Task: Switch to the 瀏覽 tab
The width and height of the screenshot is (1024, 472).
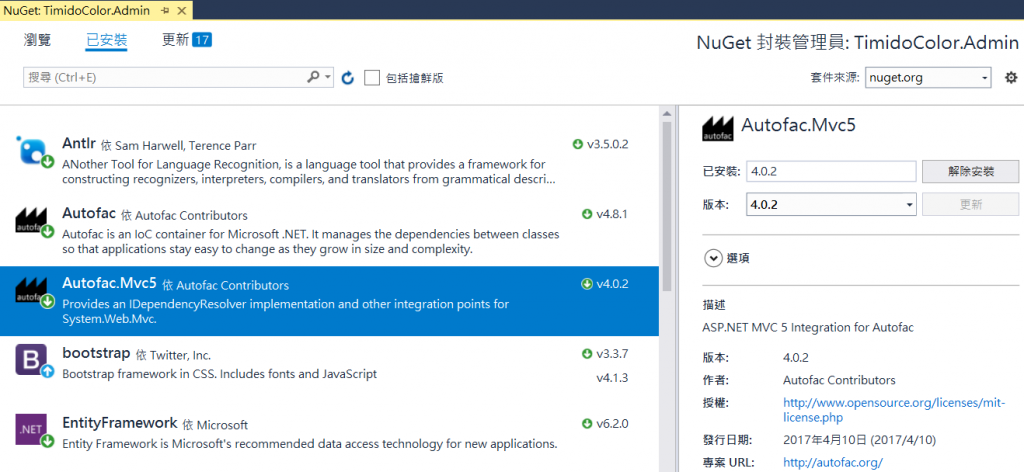Action: coord(39,40)
